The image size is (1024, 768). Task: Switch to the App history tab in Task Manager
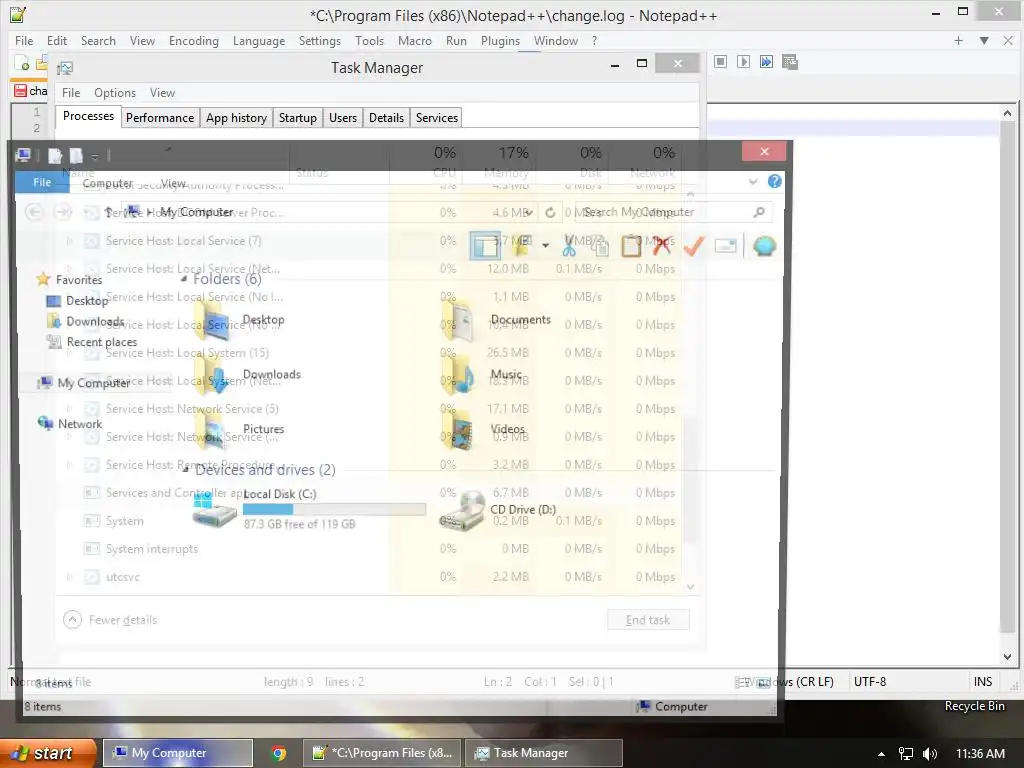click(x=236, y=118)
